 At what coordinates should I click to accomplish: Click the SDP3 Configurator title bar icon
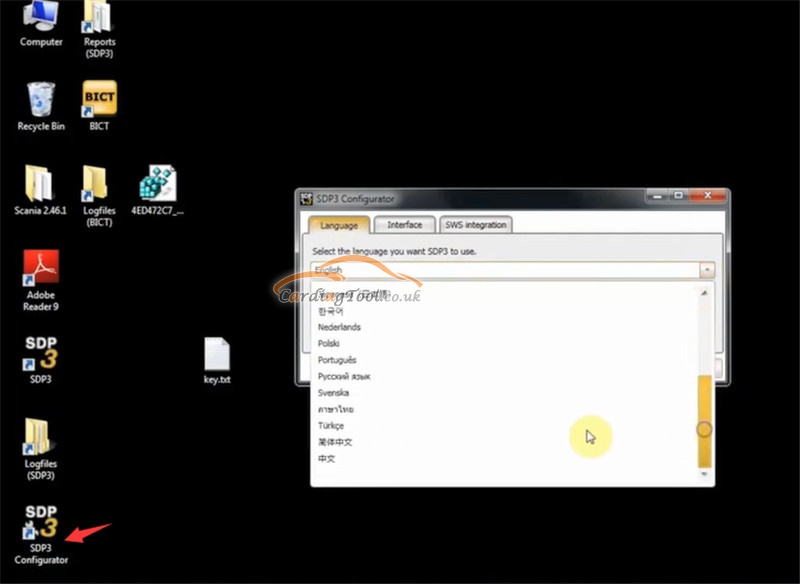306,199
